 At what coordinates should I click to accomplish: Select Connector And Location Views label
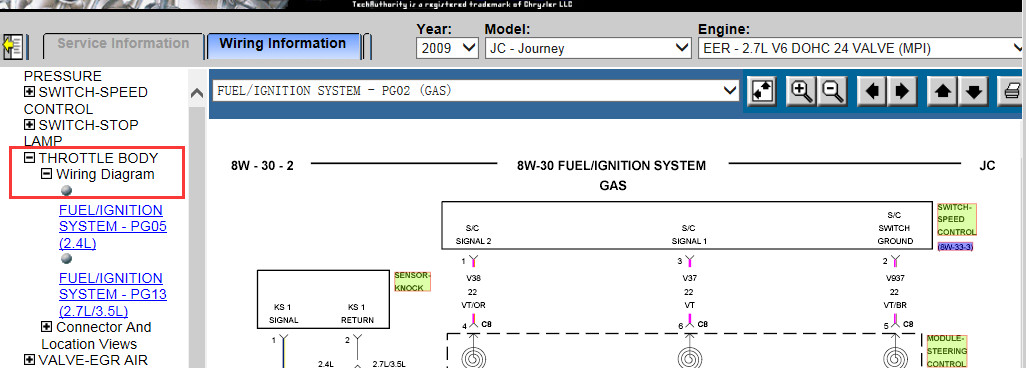pos(96,335)
